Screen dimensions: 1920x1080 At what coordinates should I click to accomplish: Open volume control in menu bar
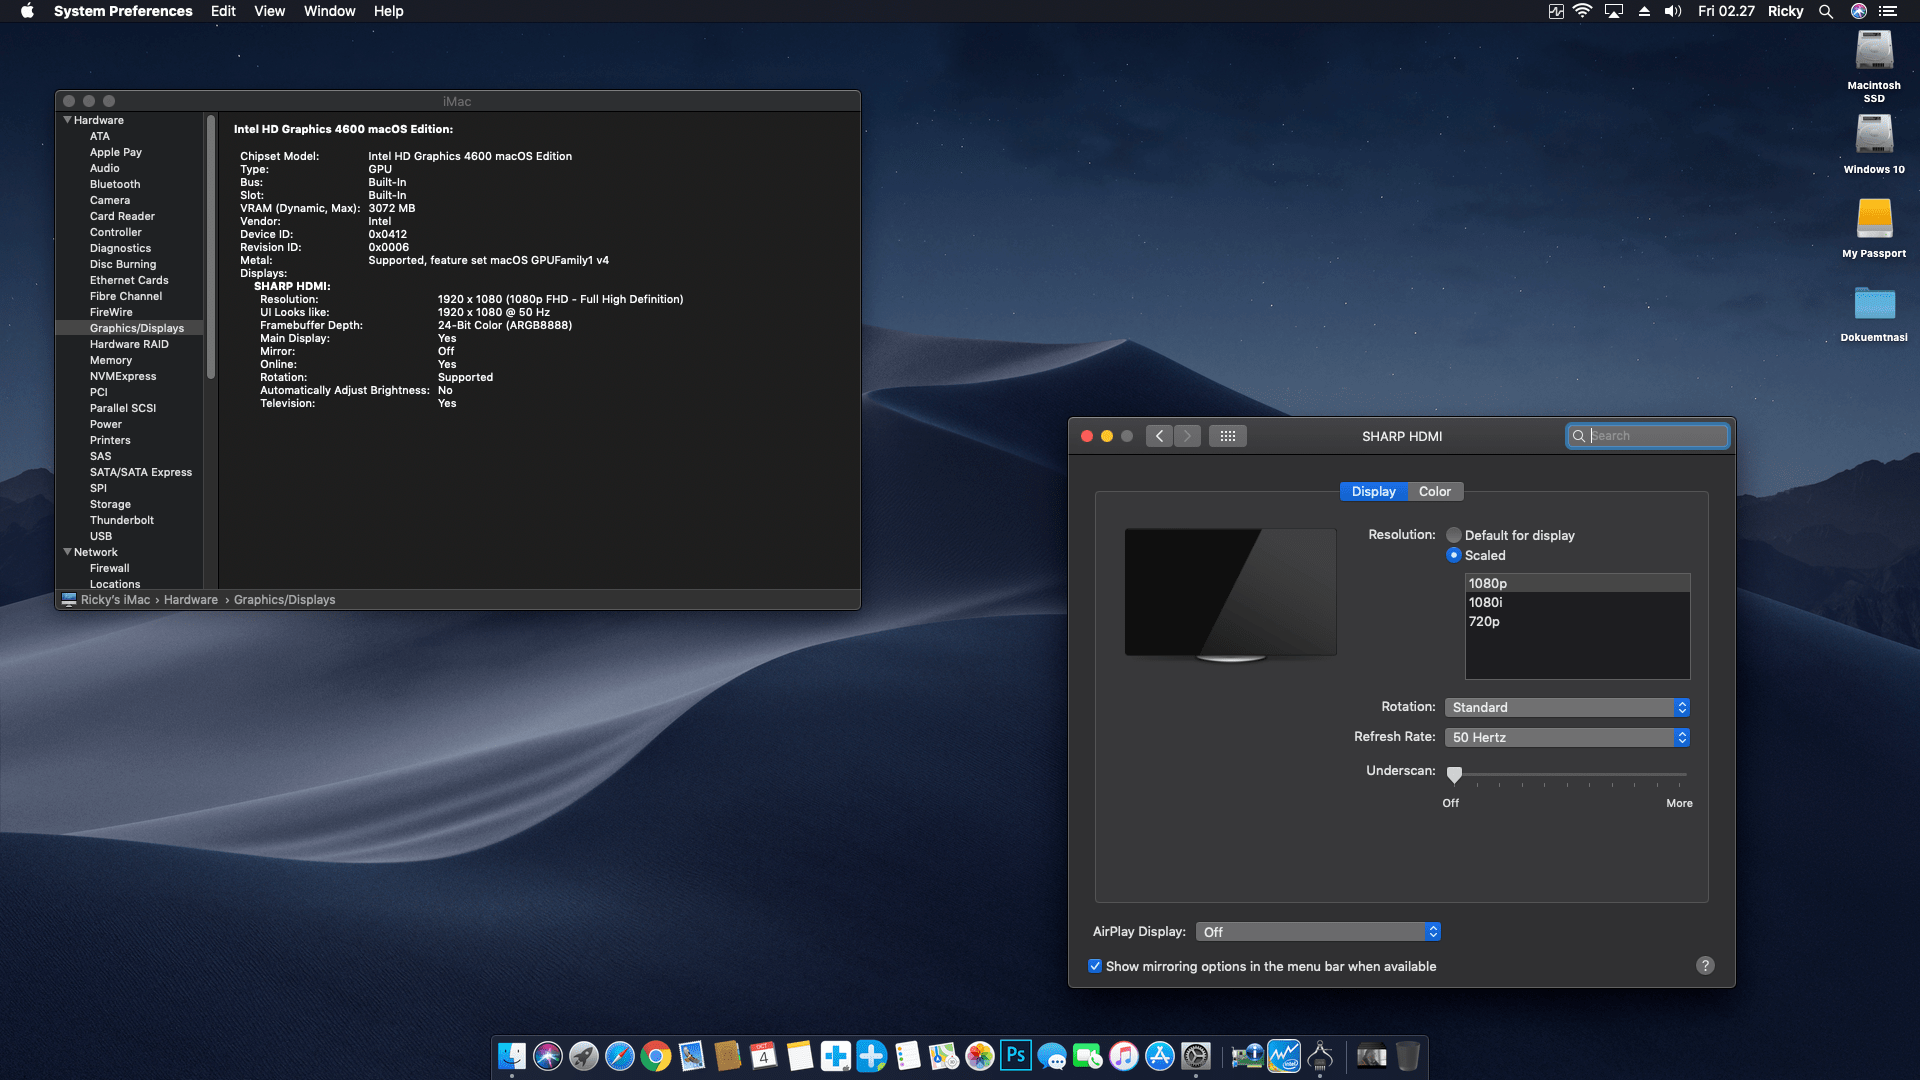pos(1673,11)
